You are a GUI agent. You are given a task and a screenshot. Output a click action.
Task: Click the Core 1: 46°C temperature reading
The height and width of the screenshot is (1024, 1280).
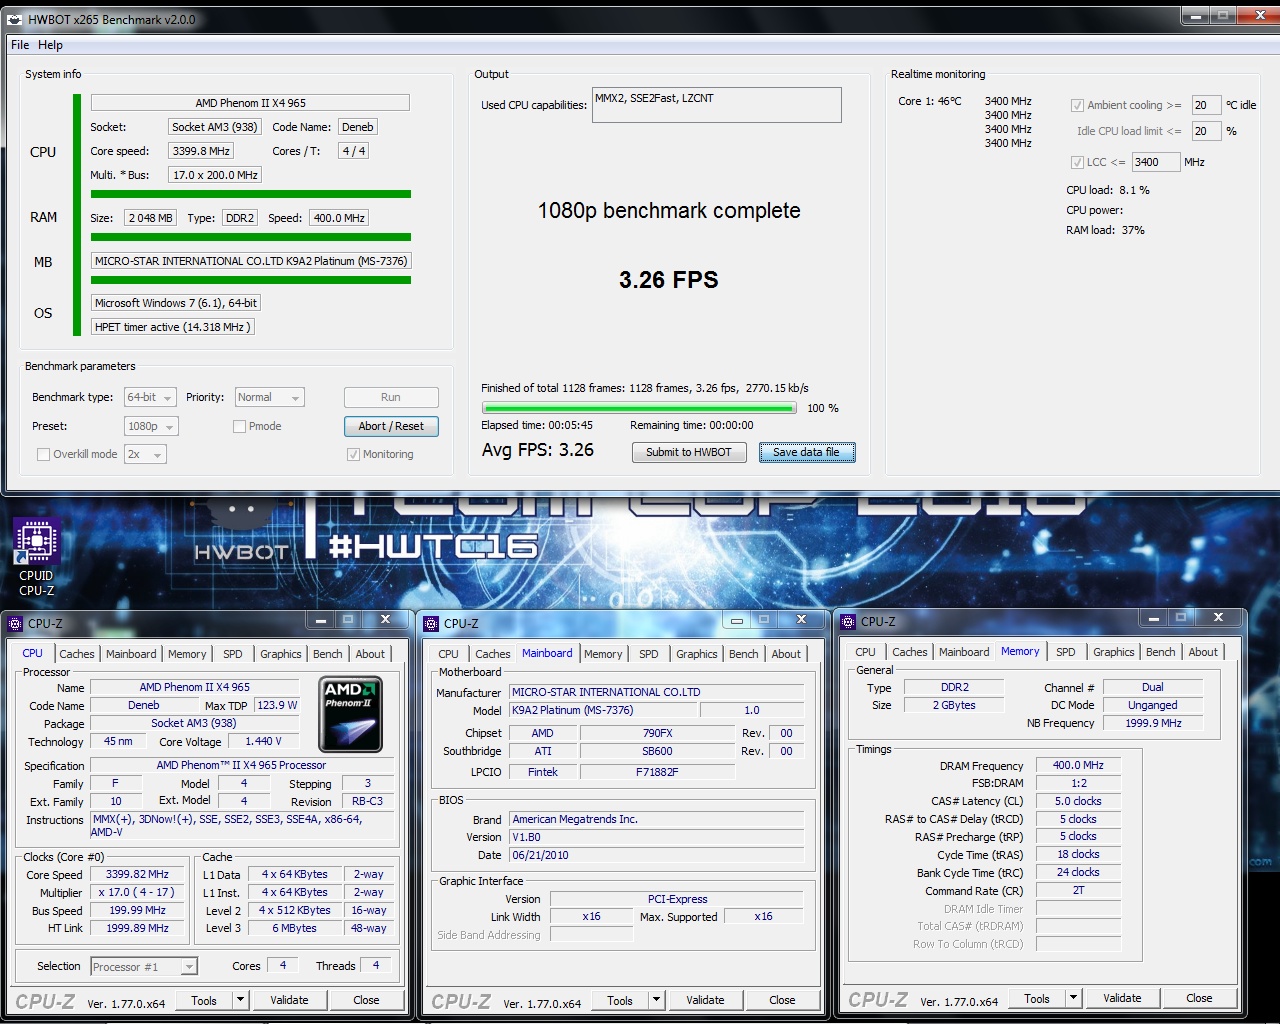pos(930,101)
